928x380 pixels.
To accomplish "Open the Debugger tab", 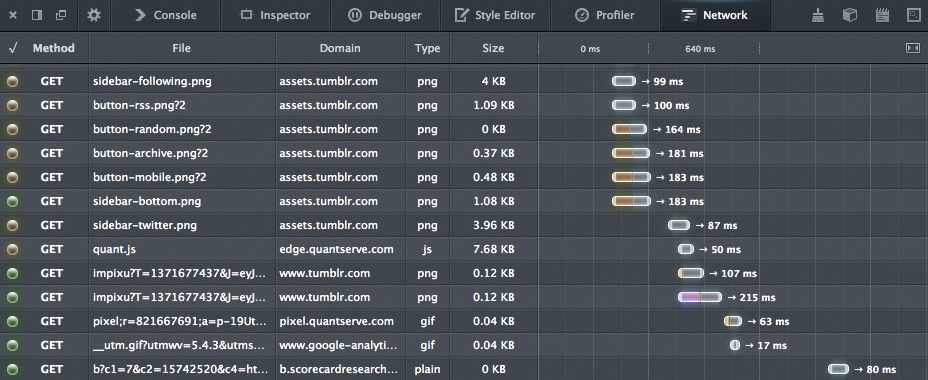I will point(385,15).
